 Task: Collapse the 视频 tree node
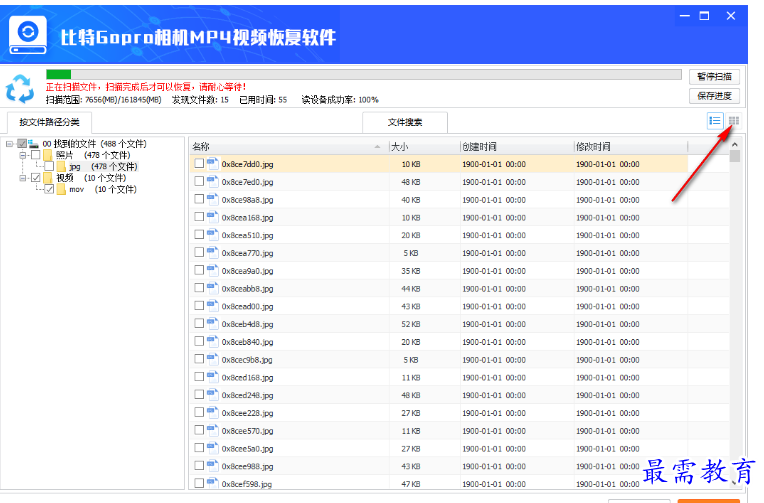[22, 178]
